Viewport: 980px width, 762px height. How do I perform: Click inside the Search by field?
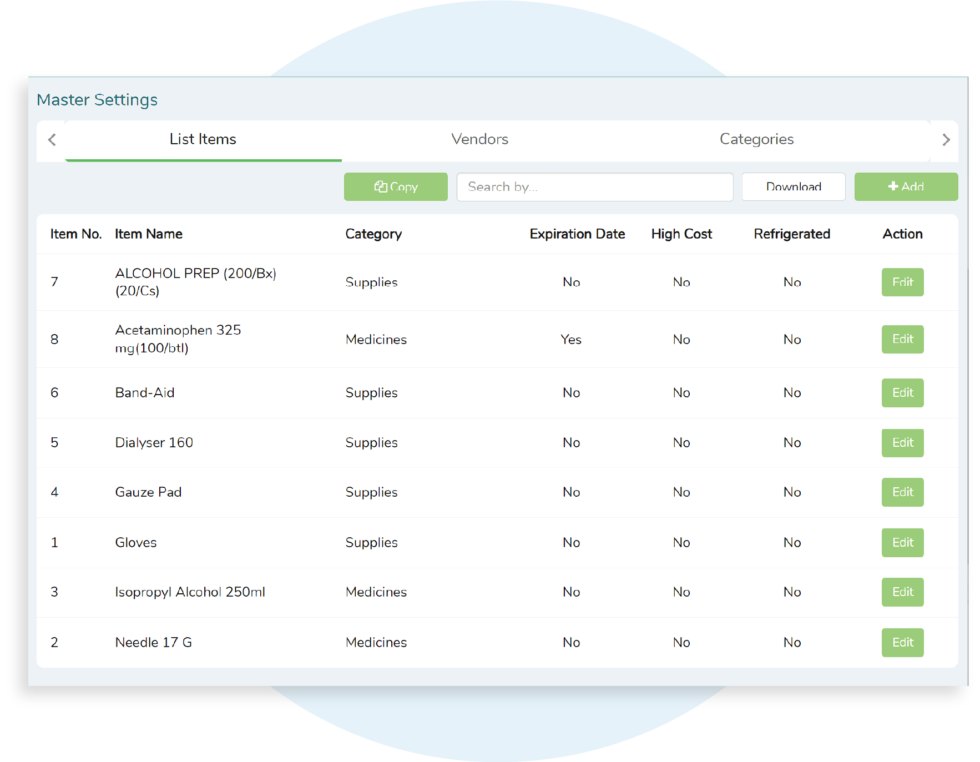(594, 186)
